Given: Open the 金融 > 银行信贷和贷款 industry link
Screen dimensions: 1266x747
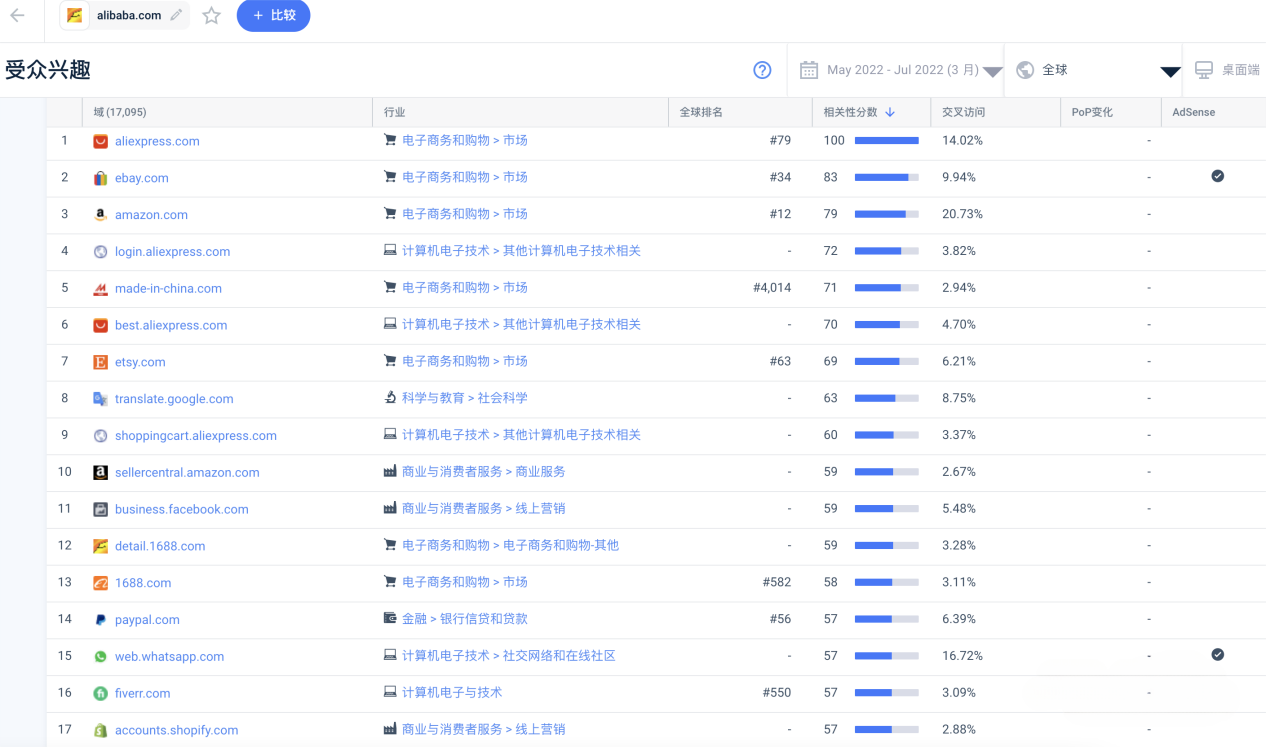Looking at the screenshot, I should (x=465, y=619).
